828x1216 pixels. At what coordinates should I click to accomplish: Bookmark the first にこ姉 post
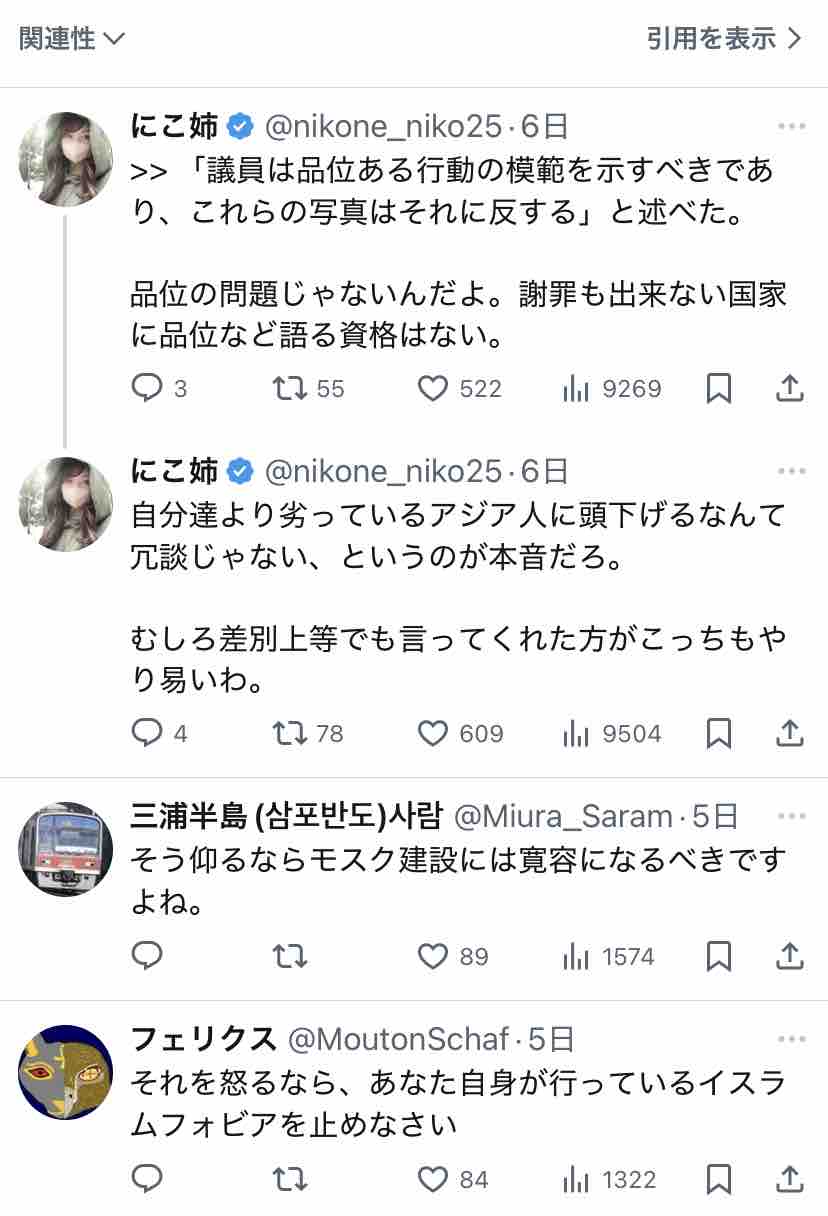[718, 388]
